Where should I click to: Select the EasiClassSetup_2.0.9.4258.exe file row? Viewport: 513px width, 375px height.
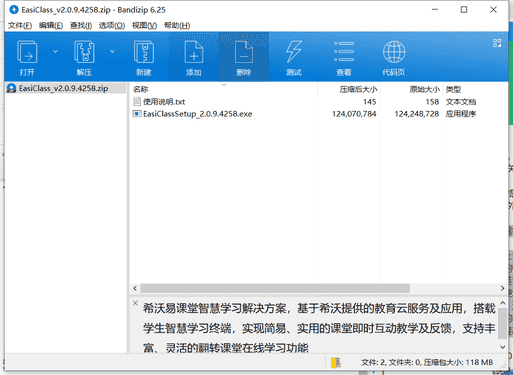(x=318, y=114)
